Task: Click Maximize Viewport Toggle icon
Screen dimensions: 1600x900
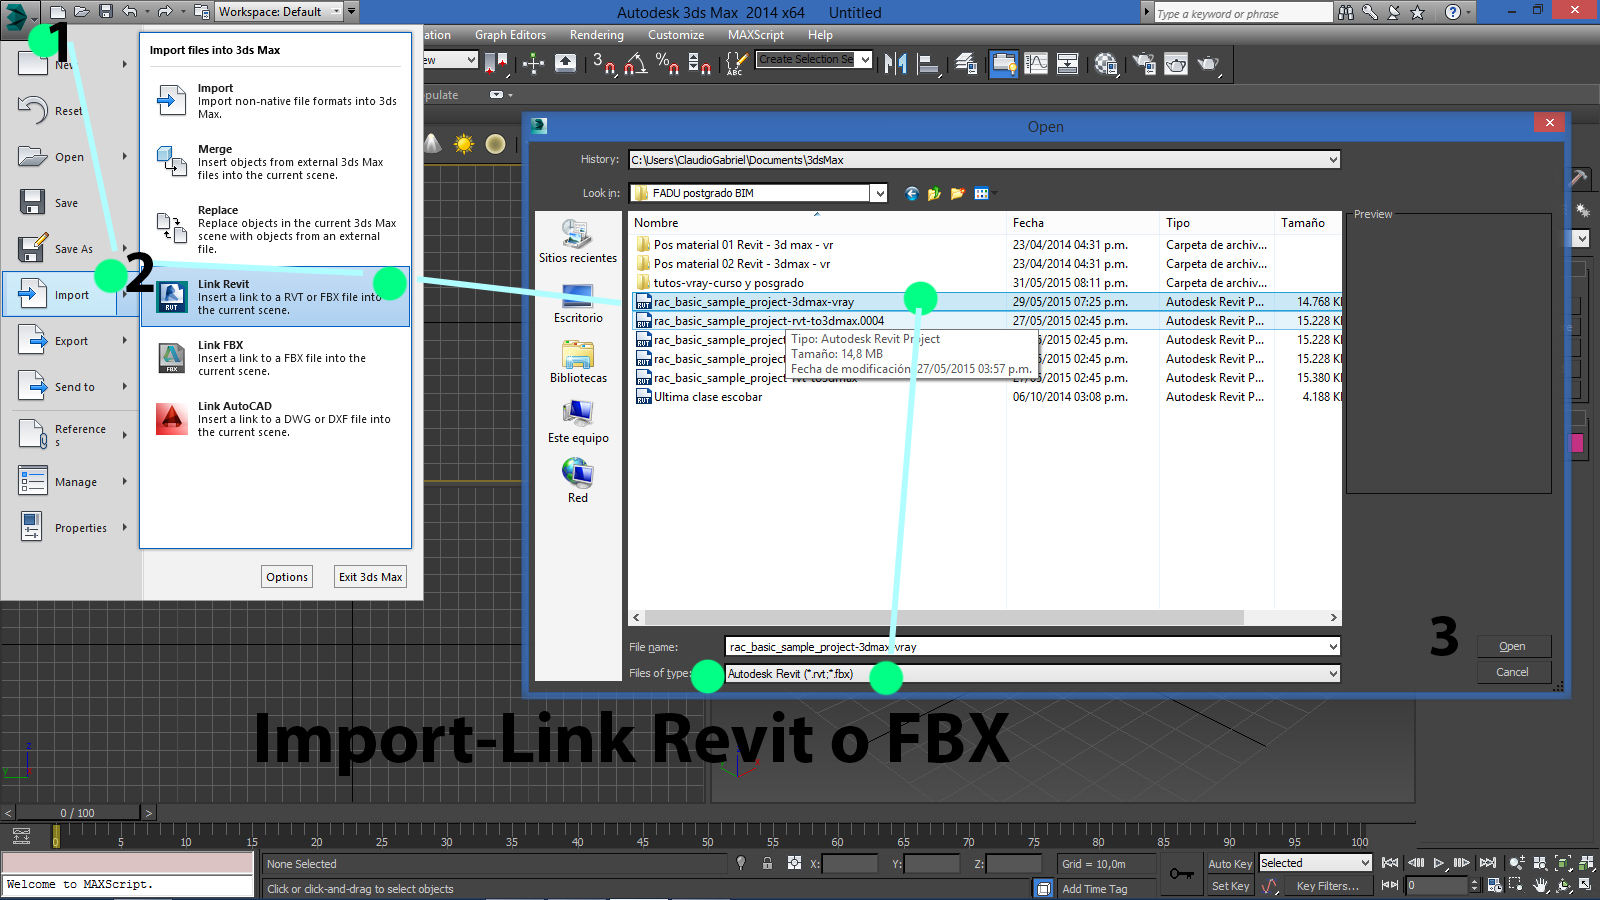Action: coord(1585,886)
